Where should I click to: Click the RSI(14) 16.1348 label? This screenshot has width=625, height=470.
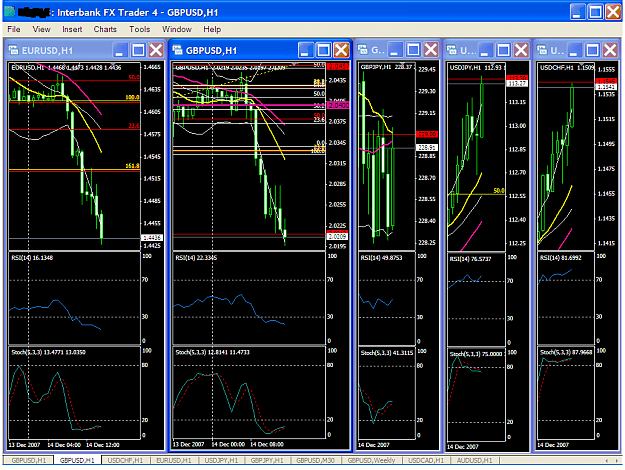32,258
